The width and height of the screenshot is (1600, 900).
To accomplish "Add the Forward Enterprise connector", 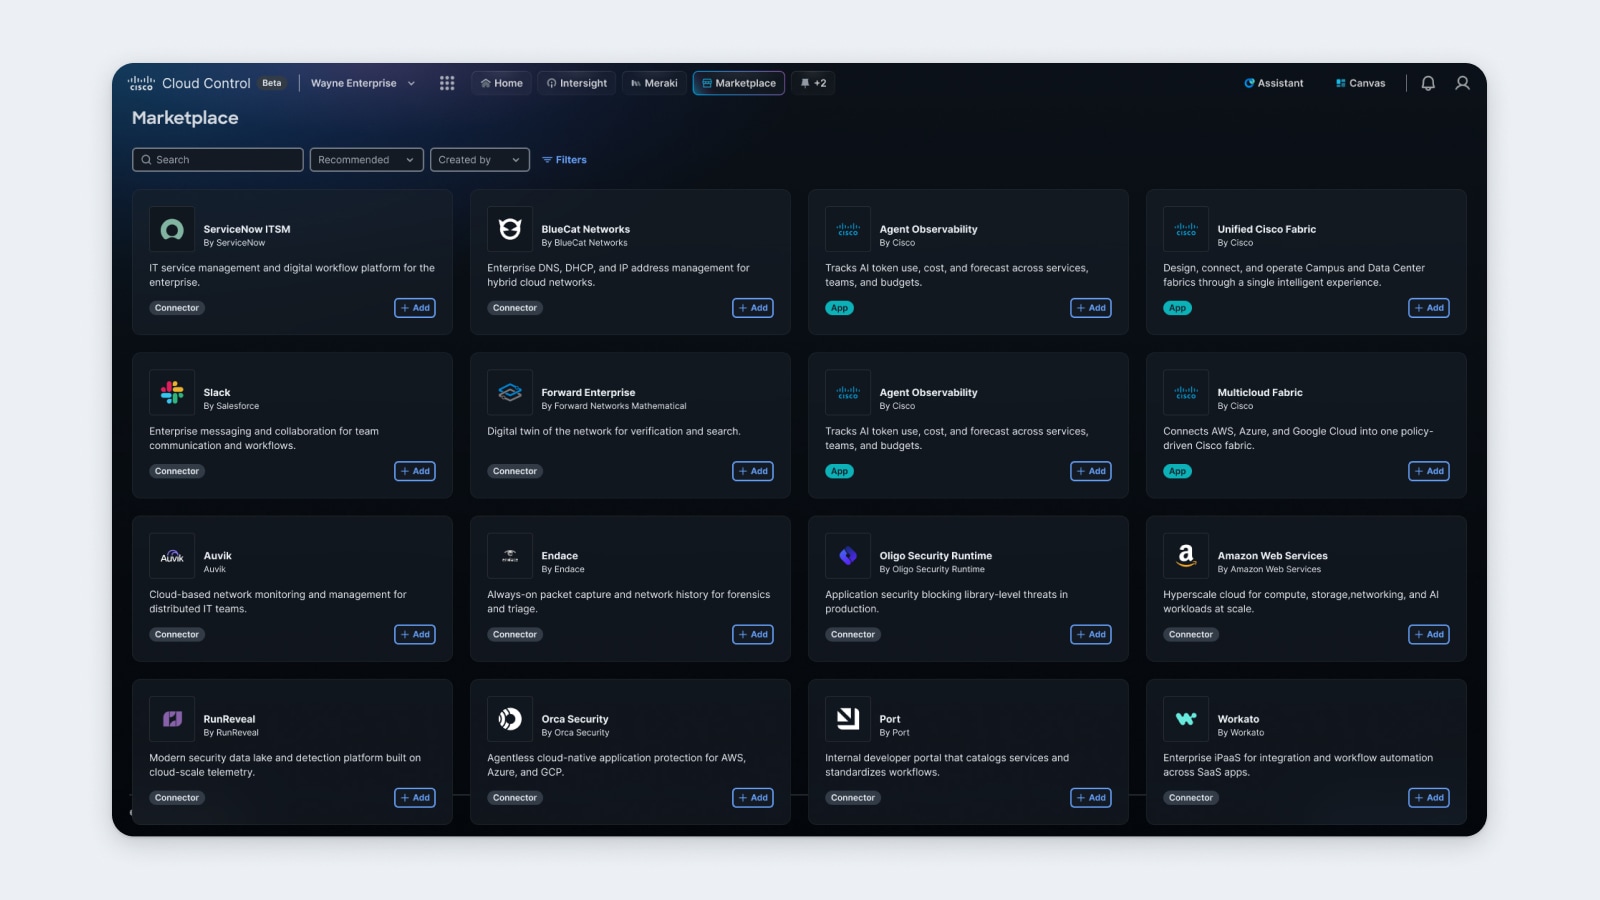I will point(753,471).
